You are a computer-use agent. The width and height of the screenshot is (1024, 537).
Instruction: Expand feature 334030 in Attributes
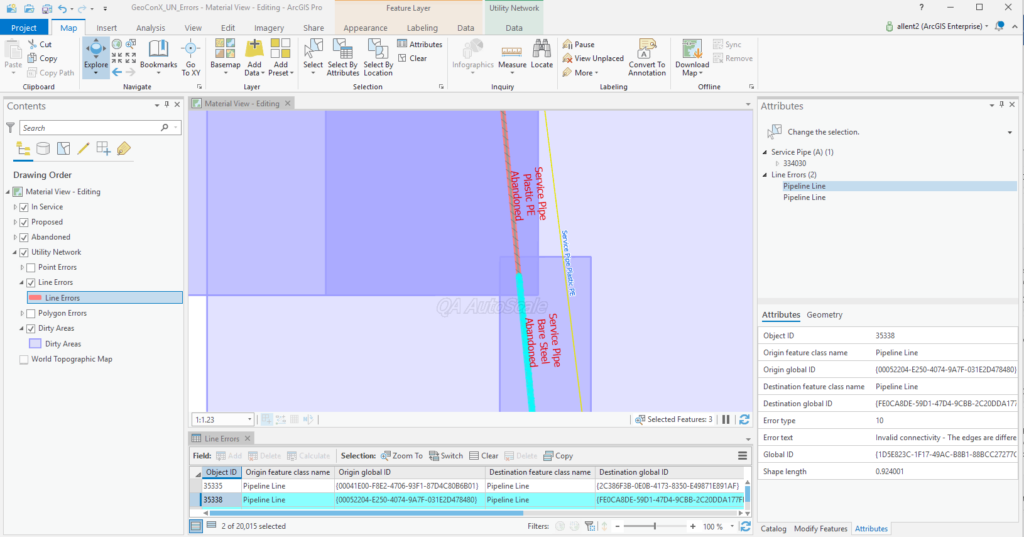pos(777,163)
